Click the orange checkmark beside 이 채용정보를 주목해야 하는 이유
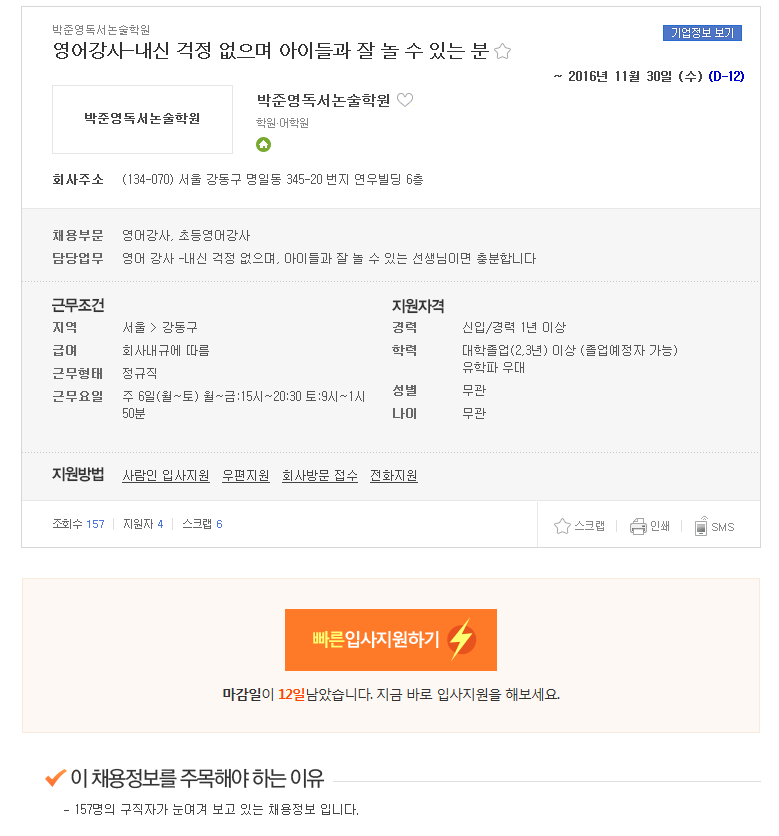This screenshot has height=836, width=779. (55, 778)
